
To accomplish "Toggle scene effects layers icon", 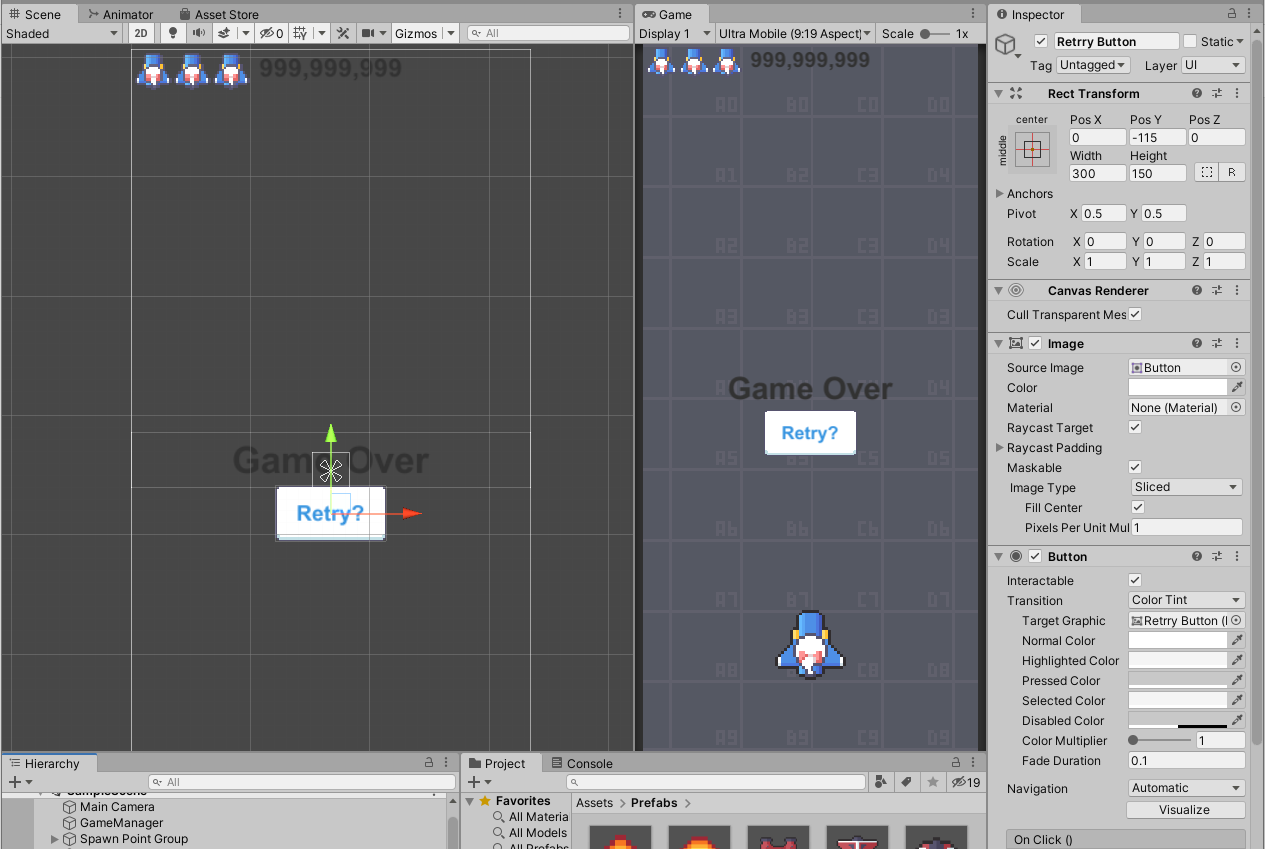I will click(224, 33).
